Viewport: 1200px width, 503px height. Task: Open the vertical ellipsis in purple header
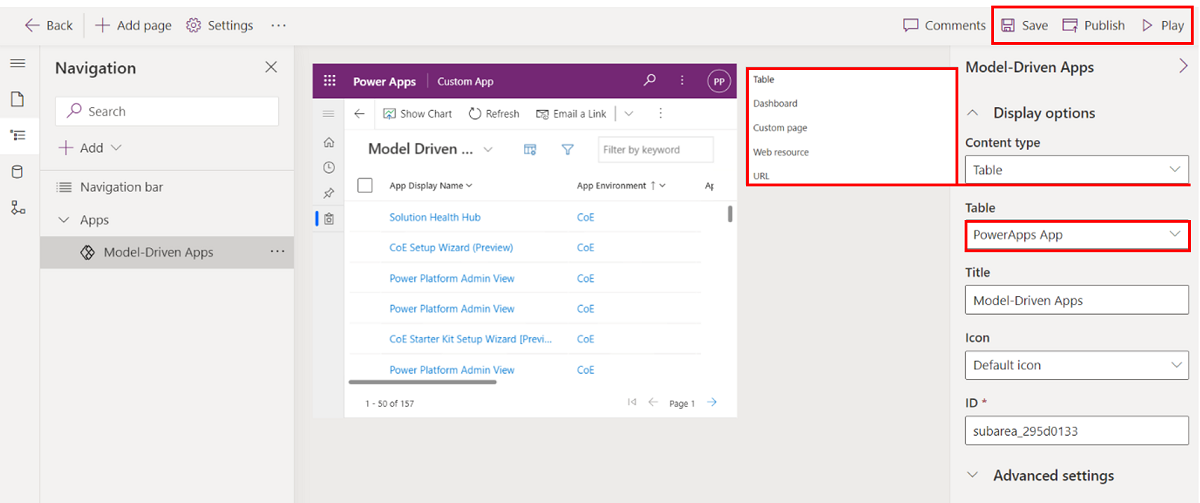pos(683,81)
